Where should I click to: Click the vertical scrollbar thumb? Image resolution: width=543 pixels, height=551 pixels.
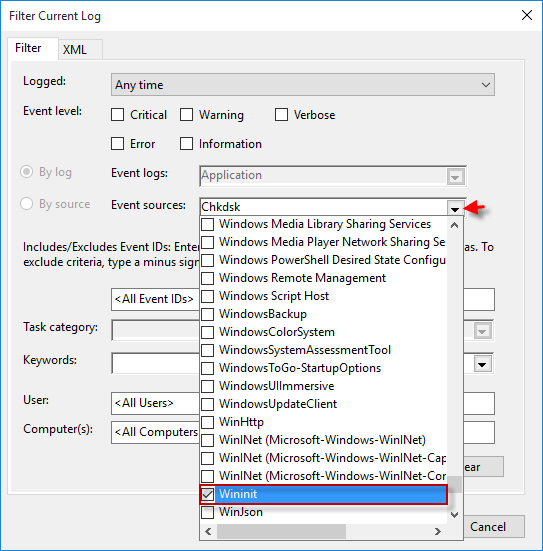pos(455,485)
